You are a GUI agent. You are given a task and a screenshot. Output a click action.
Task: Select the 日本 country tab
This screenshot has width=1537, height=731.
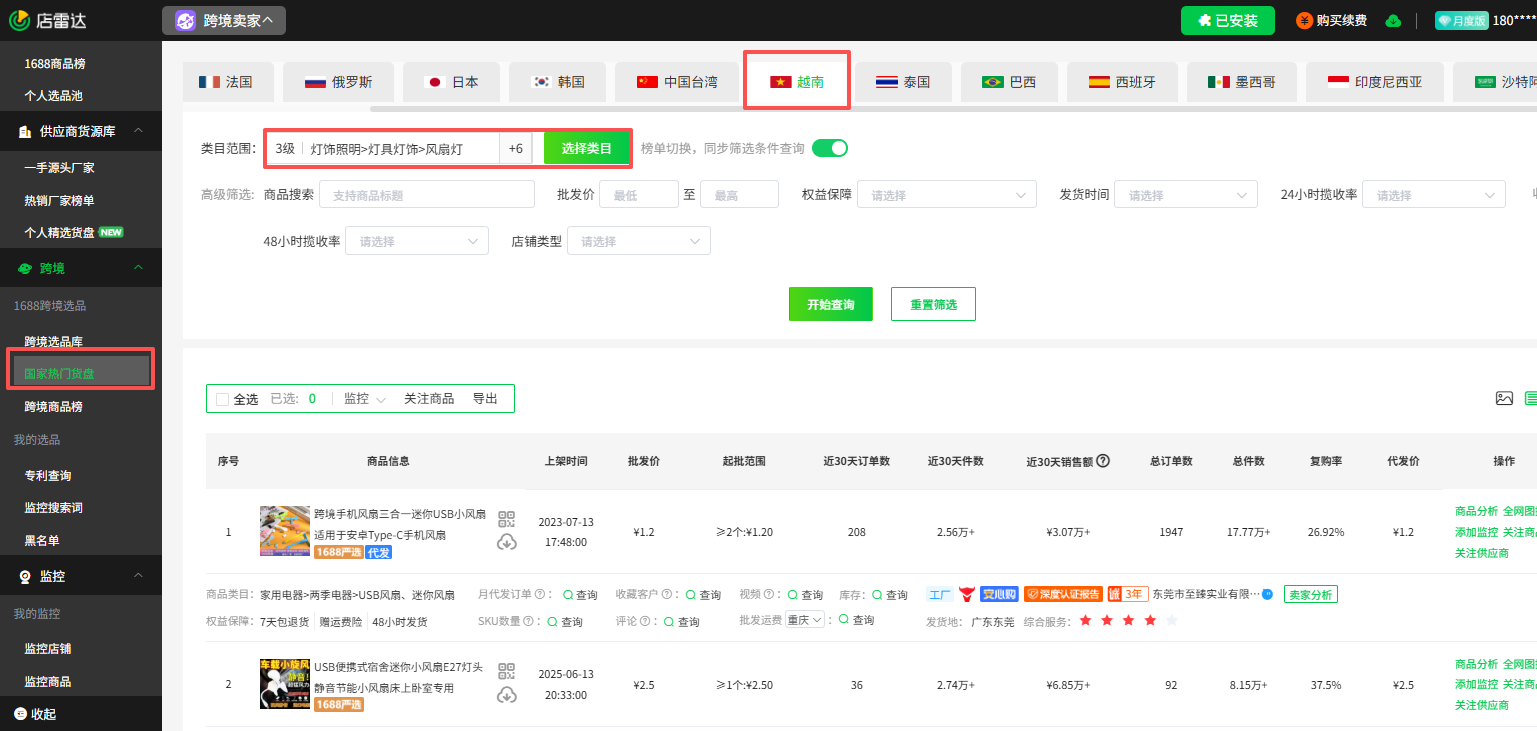click(451, 82)
